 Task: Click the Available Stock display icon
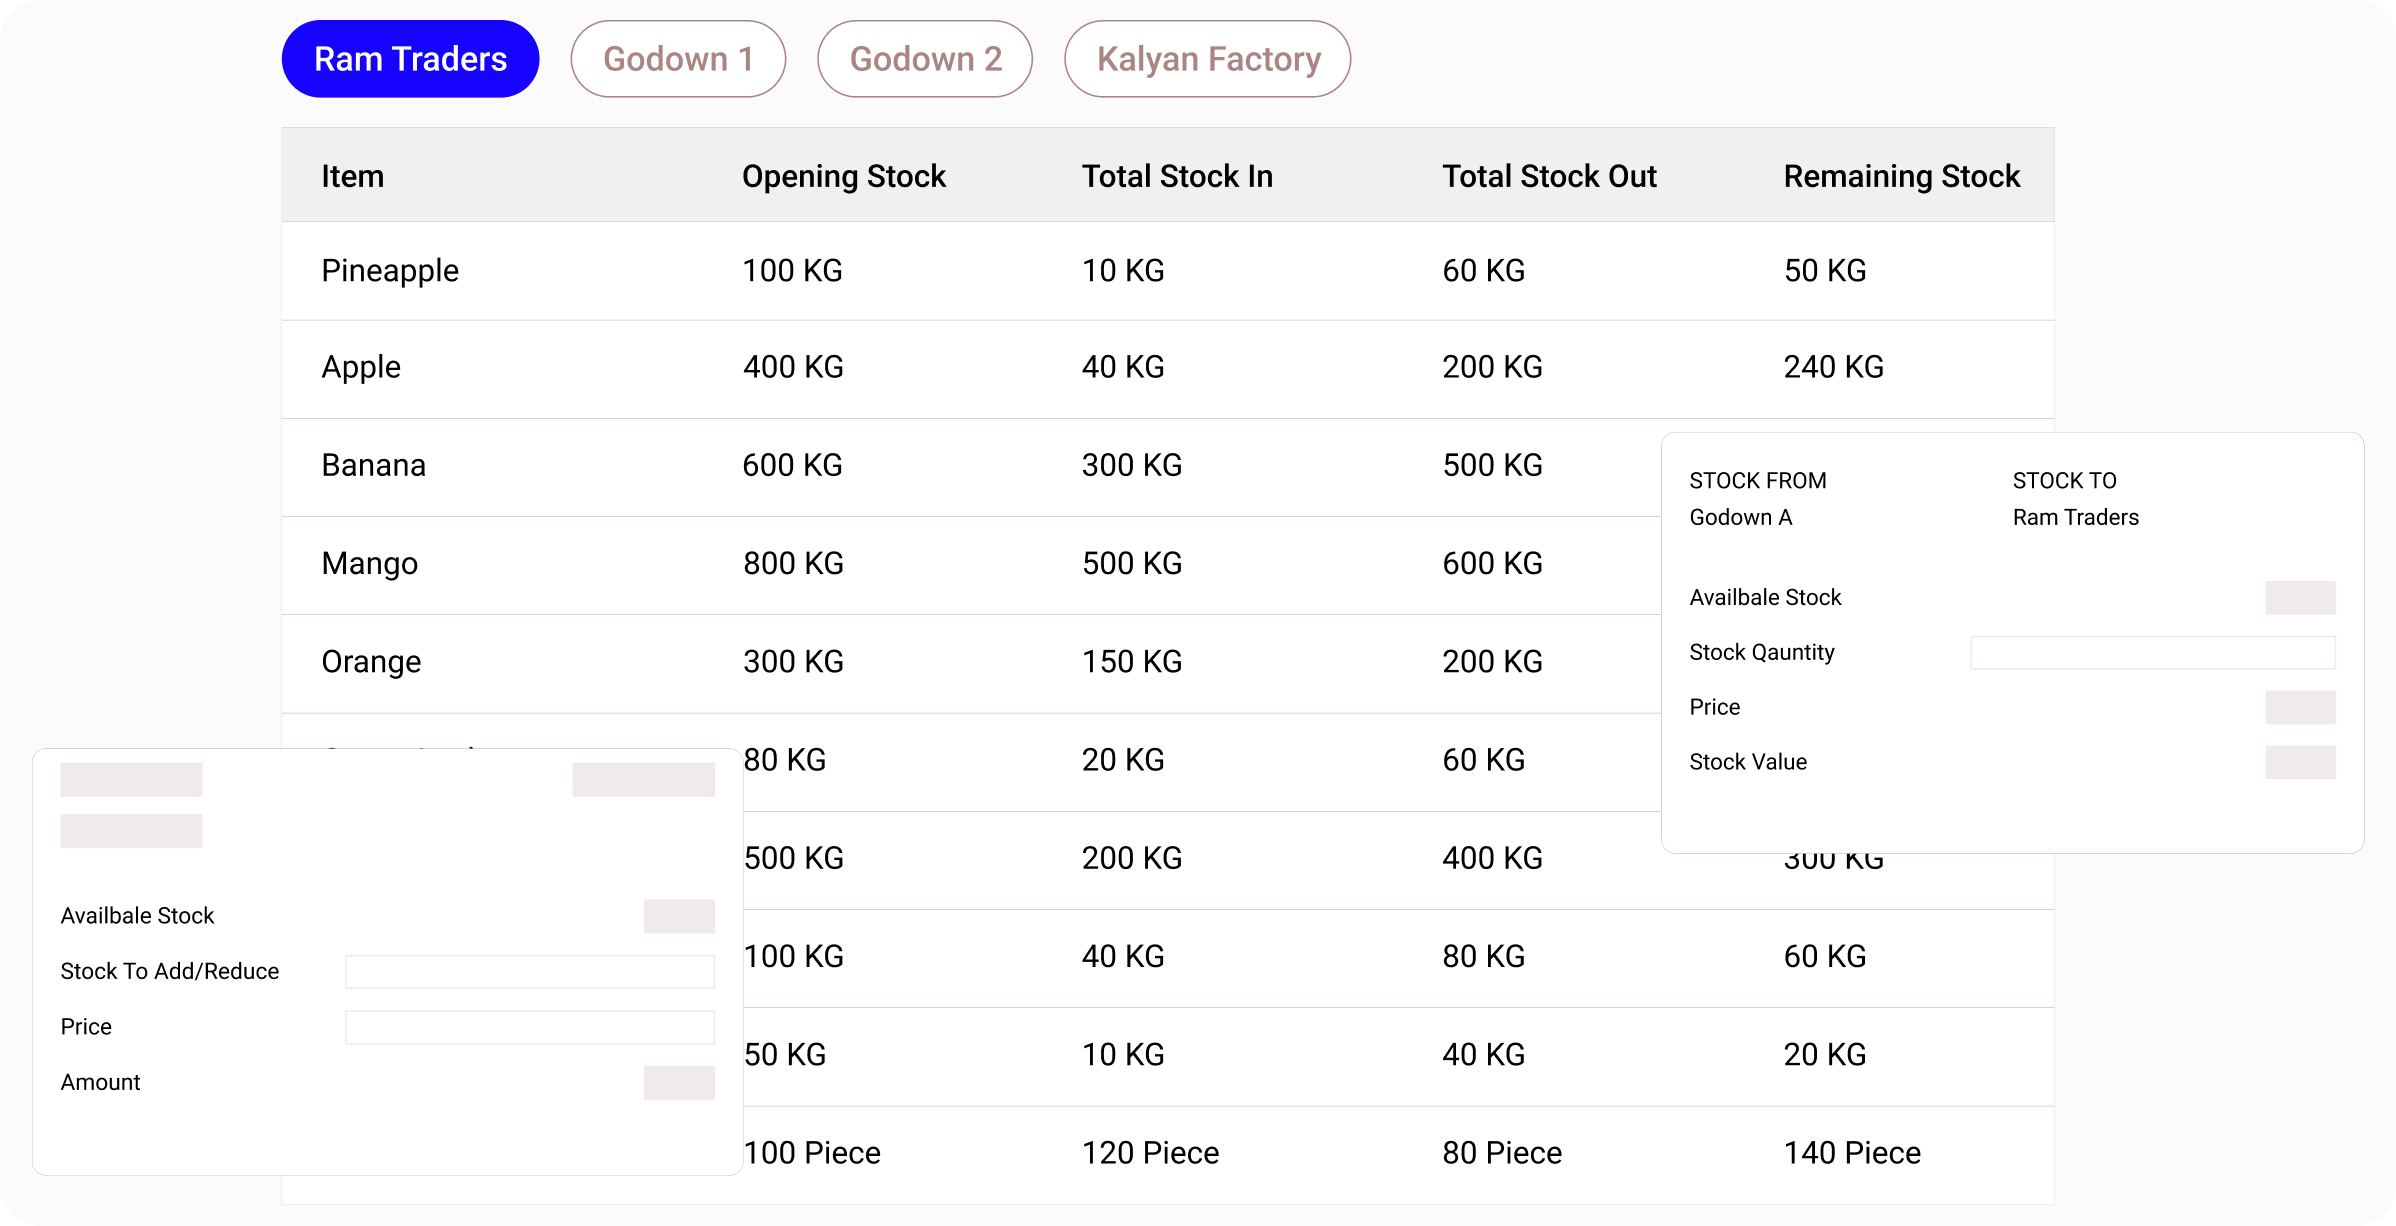click(x=2301, y=597)
